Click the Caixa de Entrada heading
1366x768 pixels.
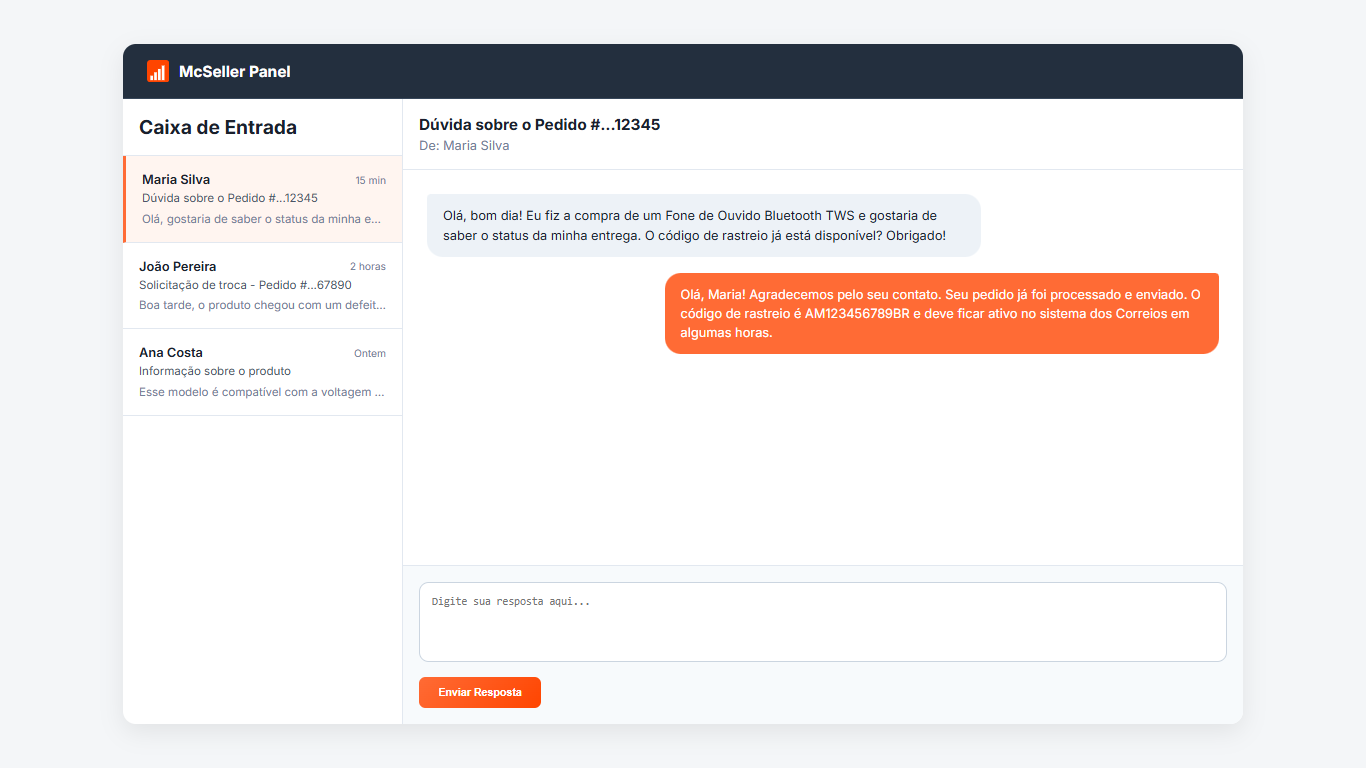[218, 127]
